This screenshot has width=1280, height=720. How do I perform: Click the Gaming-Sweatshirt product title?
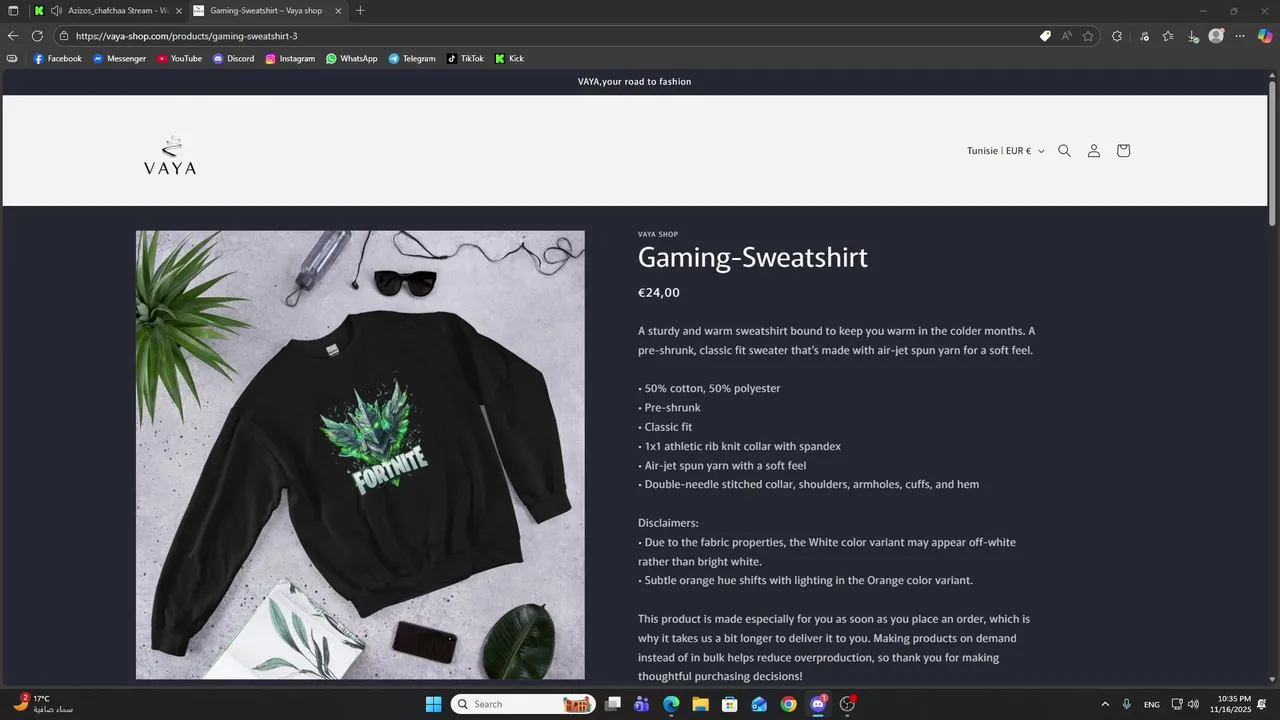tap(753, 258)
